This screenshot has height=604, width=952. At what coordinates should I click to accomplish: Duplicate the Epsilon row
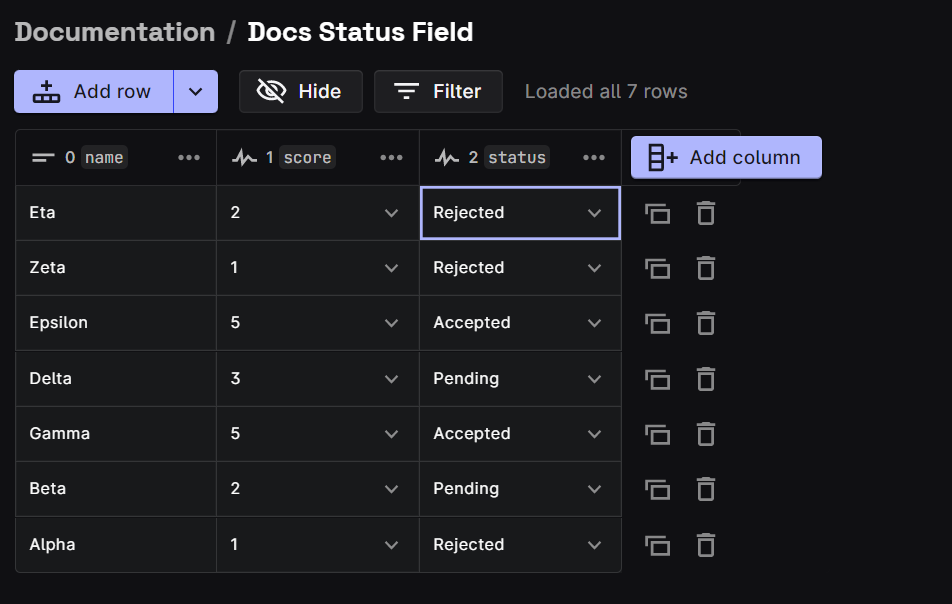click(657, 323)
